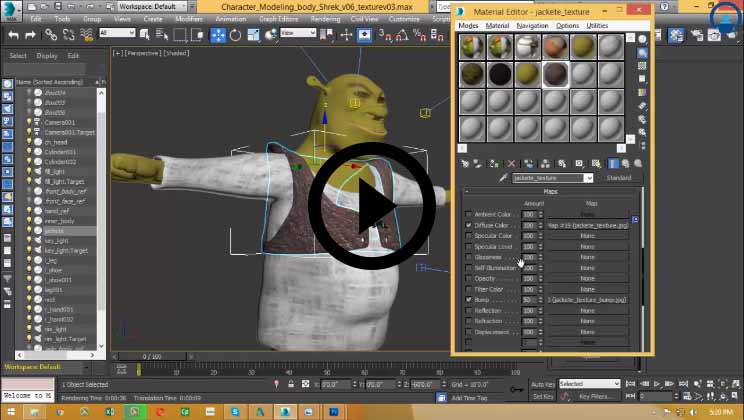Click the Standard material type button

pyautogui.click(x=620, y=178)
